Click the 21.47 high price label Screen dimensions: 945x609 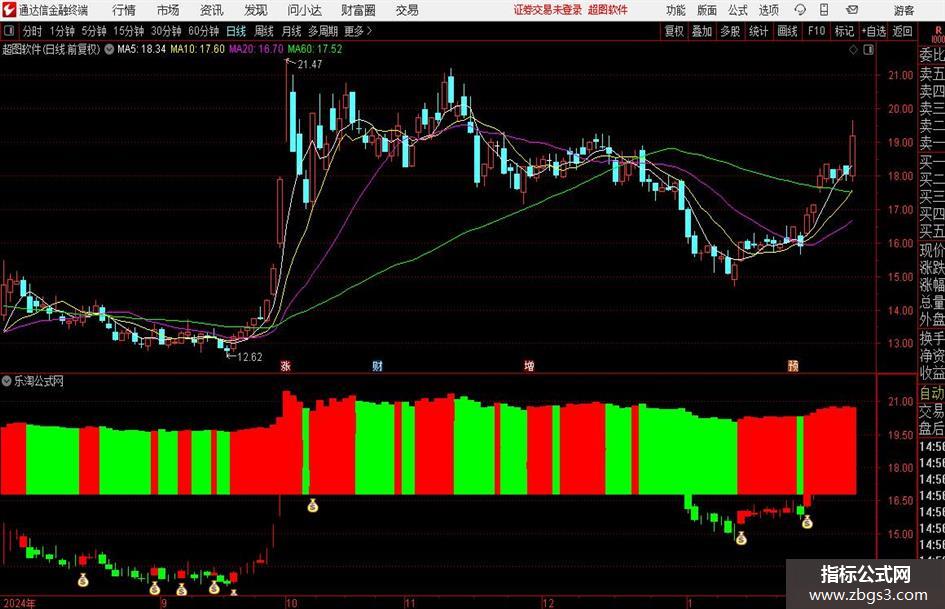(310, 65)
